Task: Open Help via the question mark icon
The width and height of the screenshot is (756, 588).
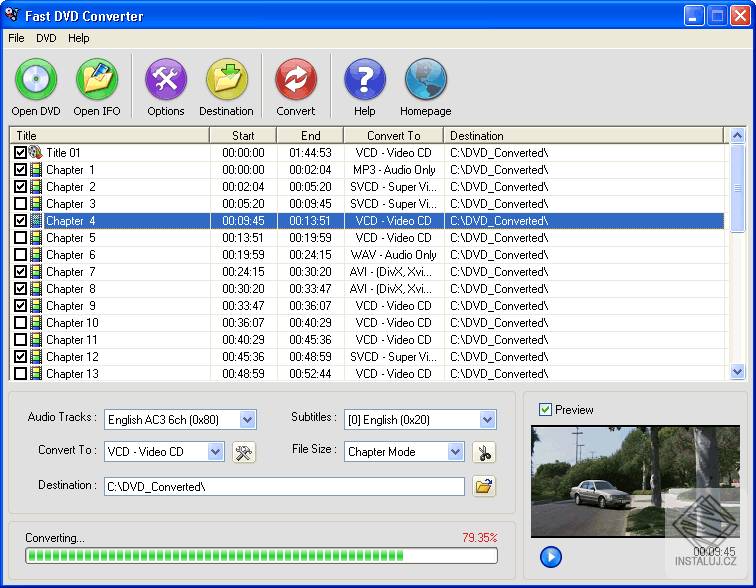Action: tap(364, 80)
